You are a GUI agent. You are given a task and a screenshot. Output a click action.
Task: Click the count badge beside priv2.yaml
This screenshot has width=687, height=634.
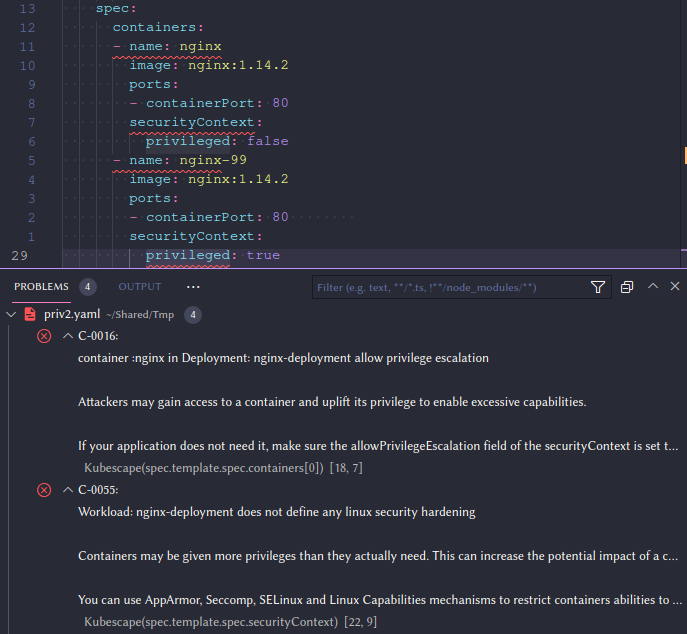pyautogui.click(x=193, y=315)
